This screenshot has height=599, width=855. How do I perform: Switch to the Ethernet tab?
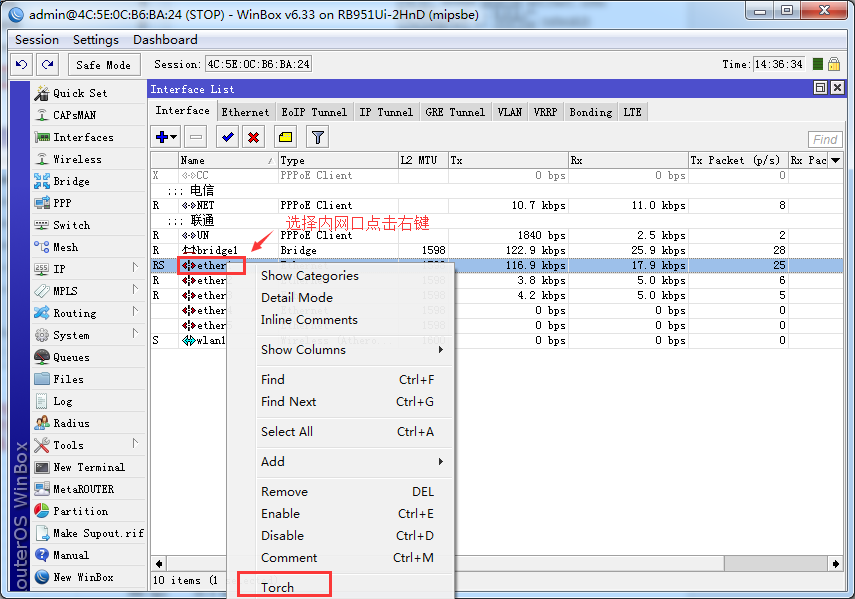(x=245, y=112)
